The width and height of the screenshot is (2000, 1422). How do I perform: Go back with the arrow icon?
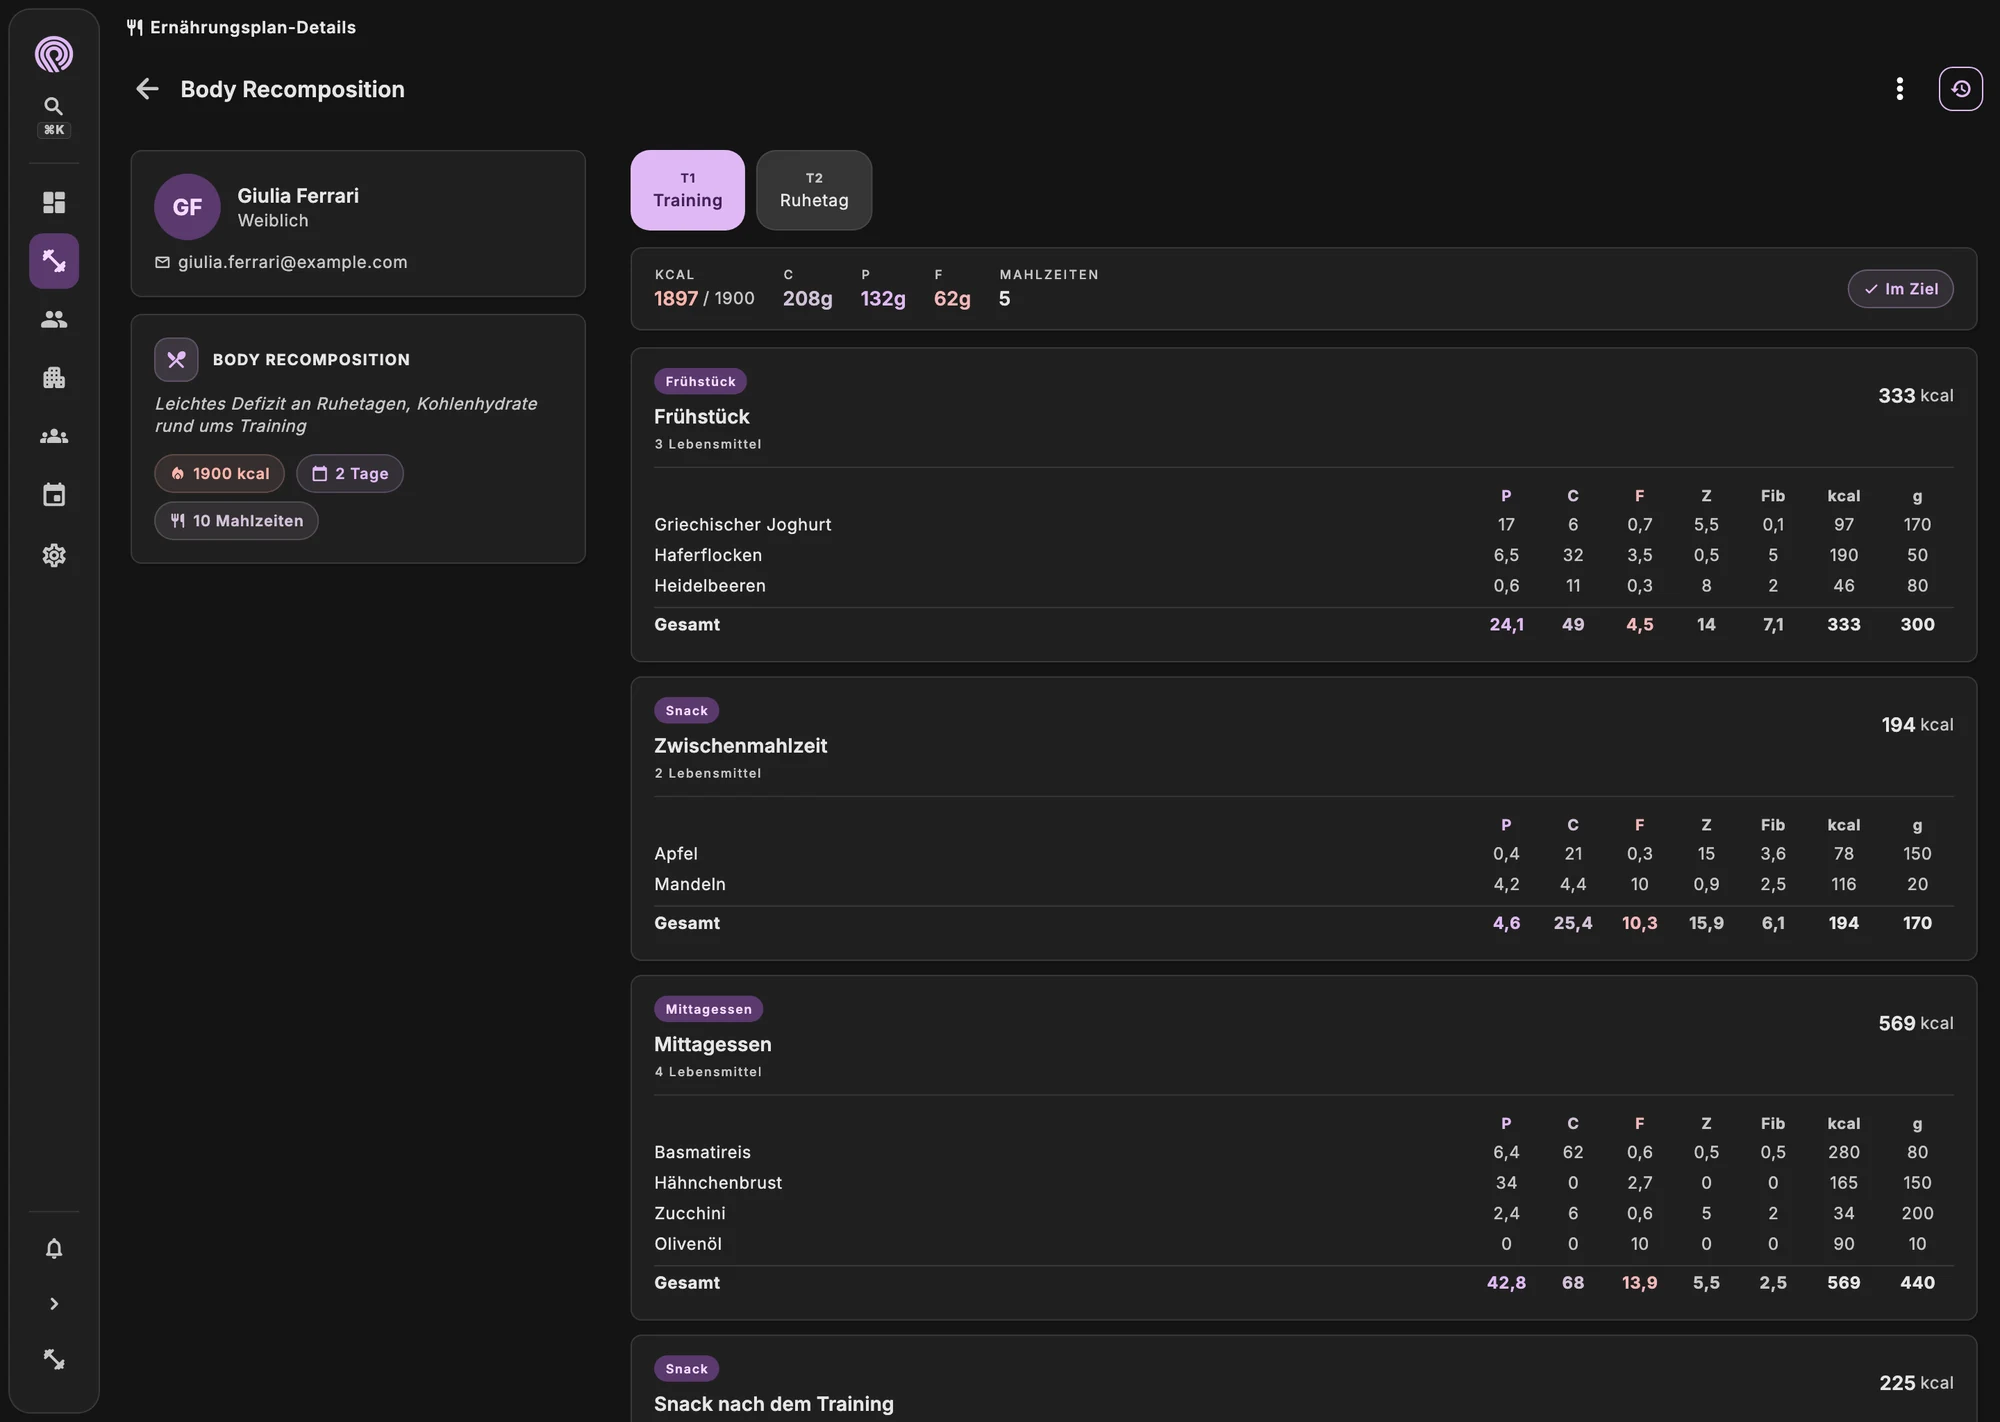tap(147, 89)
